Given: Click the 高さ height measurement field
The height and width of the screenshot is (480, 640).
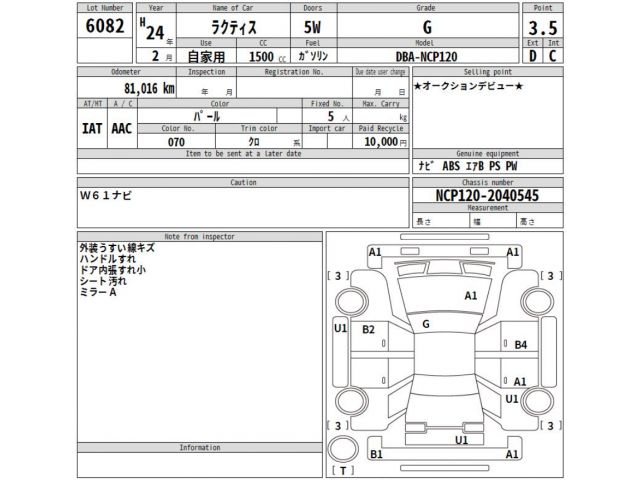Looking at the screenshot, I should [540, 221].
